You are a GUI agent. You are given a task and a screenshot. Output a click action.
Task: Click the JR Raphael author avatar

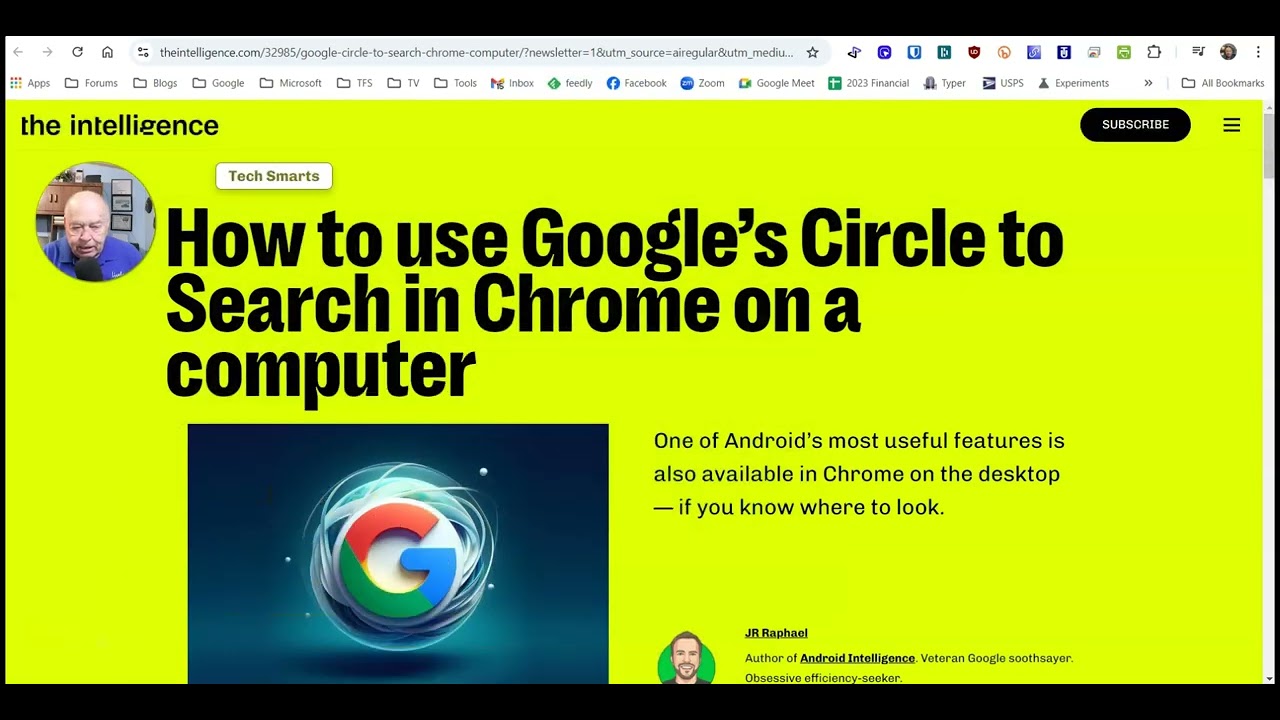[x=686, y=658]
